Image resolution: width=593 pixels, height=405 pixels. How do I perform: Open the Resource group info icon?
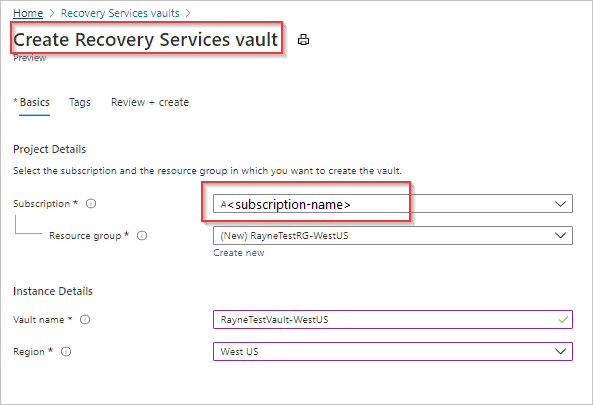142,236
